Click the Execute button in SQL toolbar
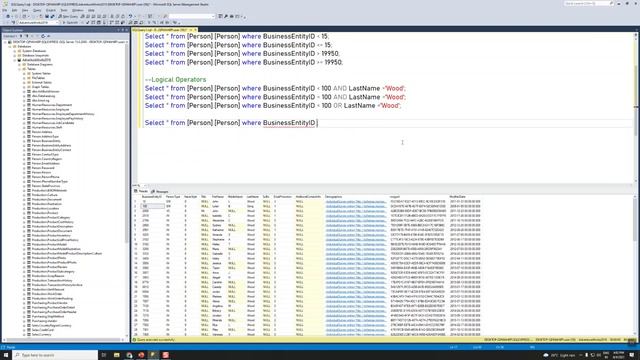Screen dimensions: 640x360 coord(70,23)
